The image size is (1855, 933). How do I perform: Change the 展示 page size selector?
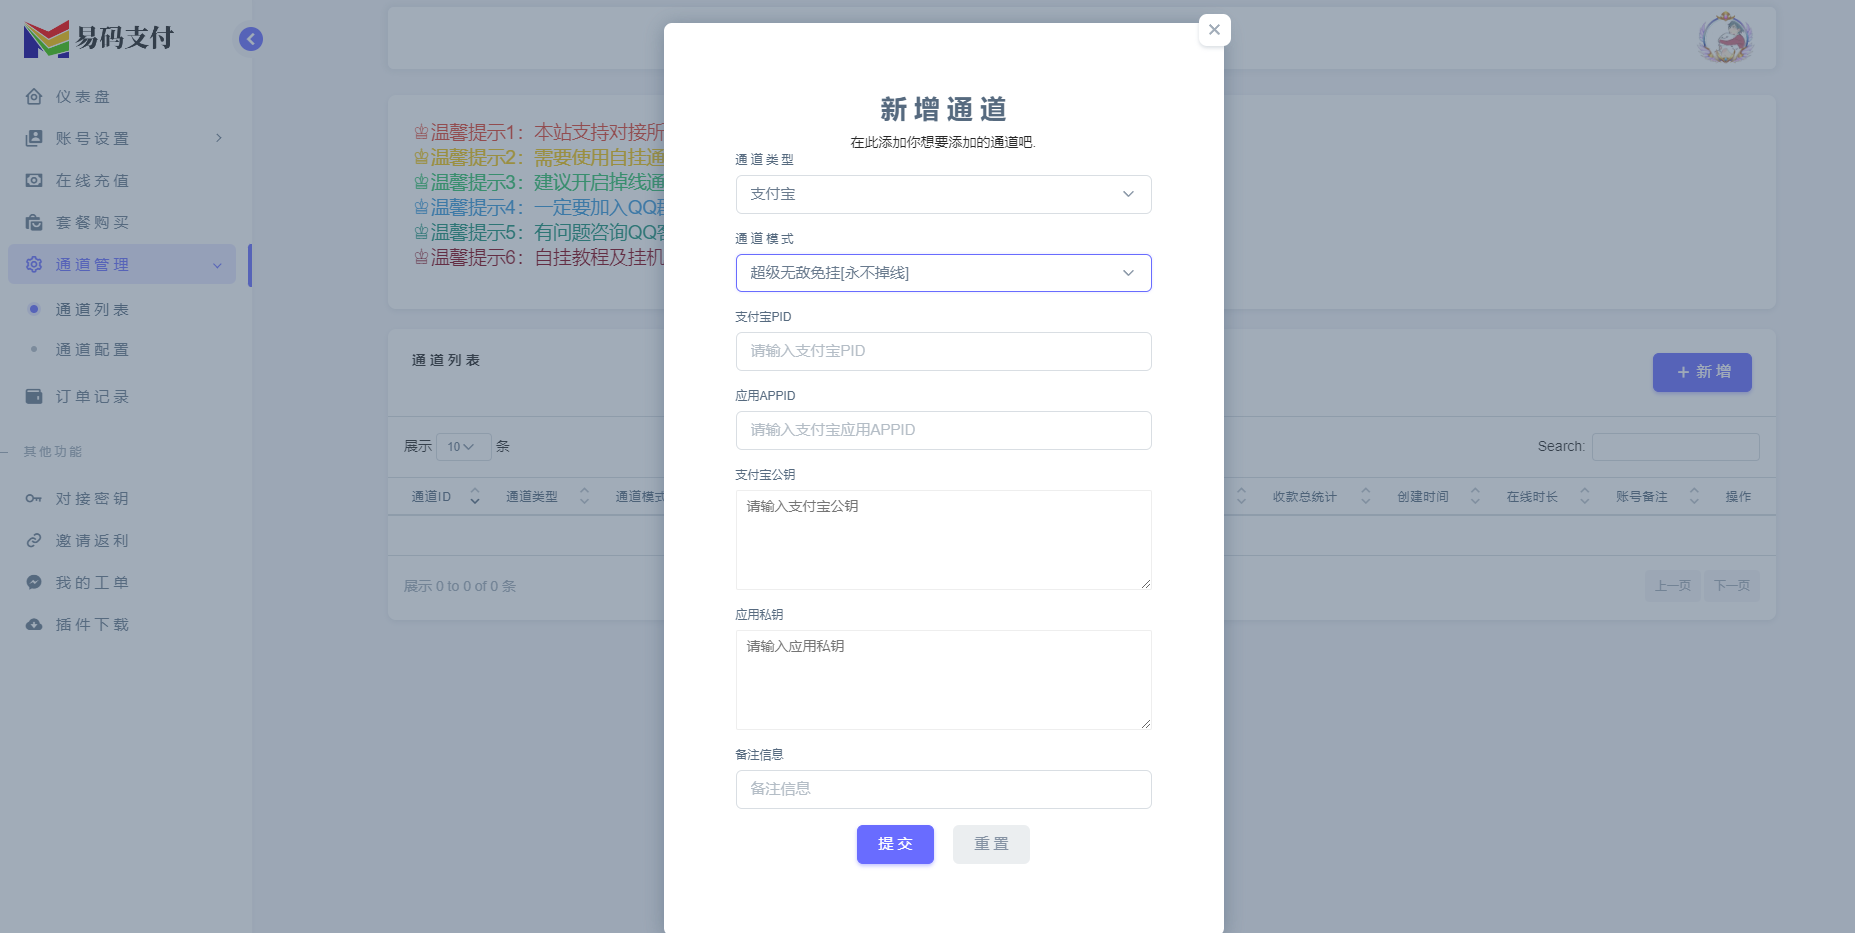[x=462, y=446]
